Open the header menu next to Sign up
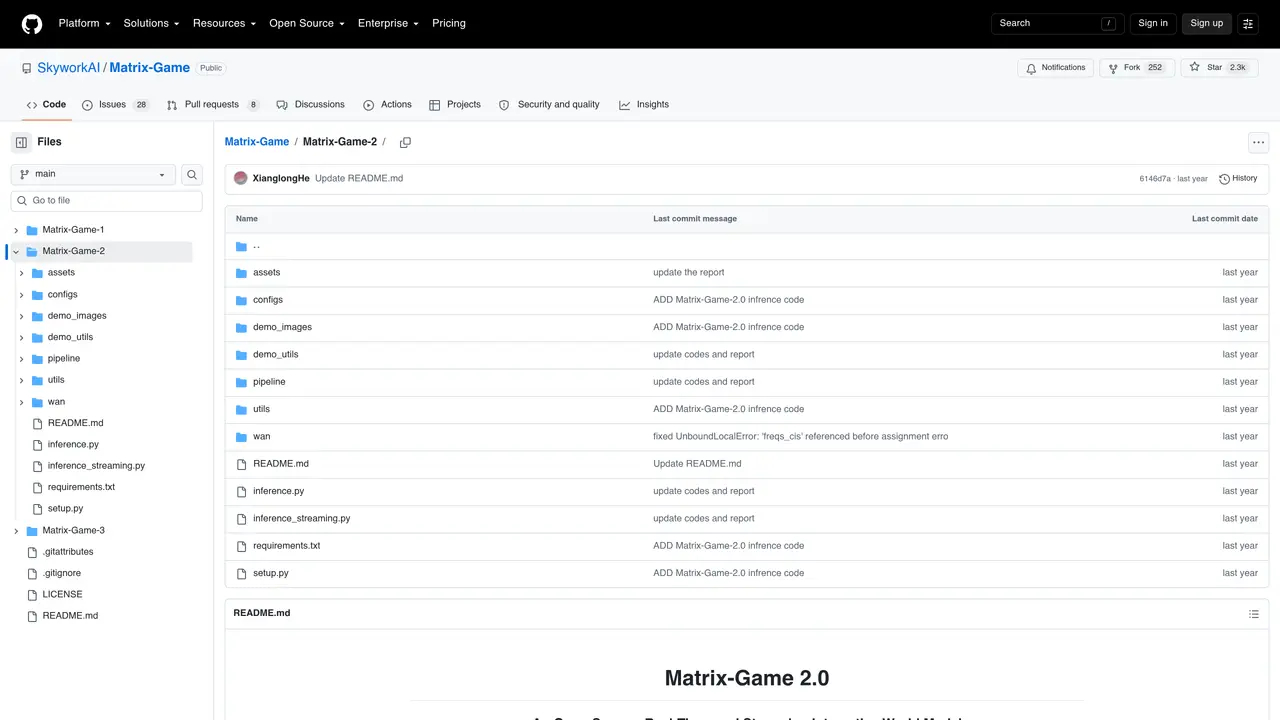Screen dimensions: 1280x720 pos(1248,23)
